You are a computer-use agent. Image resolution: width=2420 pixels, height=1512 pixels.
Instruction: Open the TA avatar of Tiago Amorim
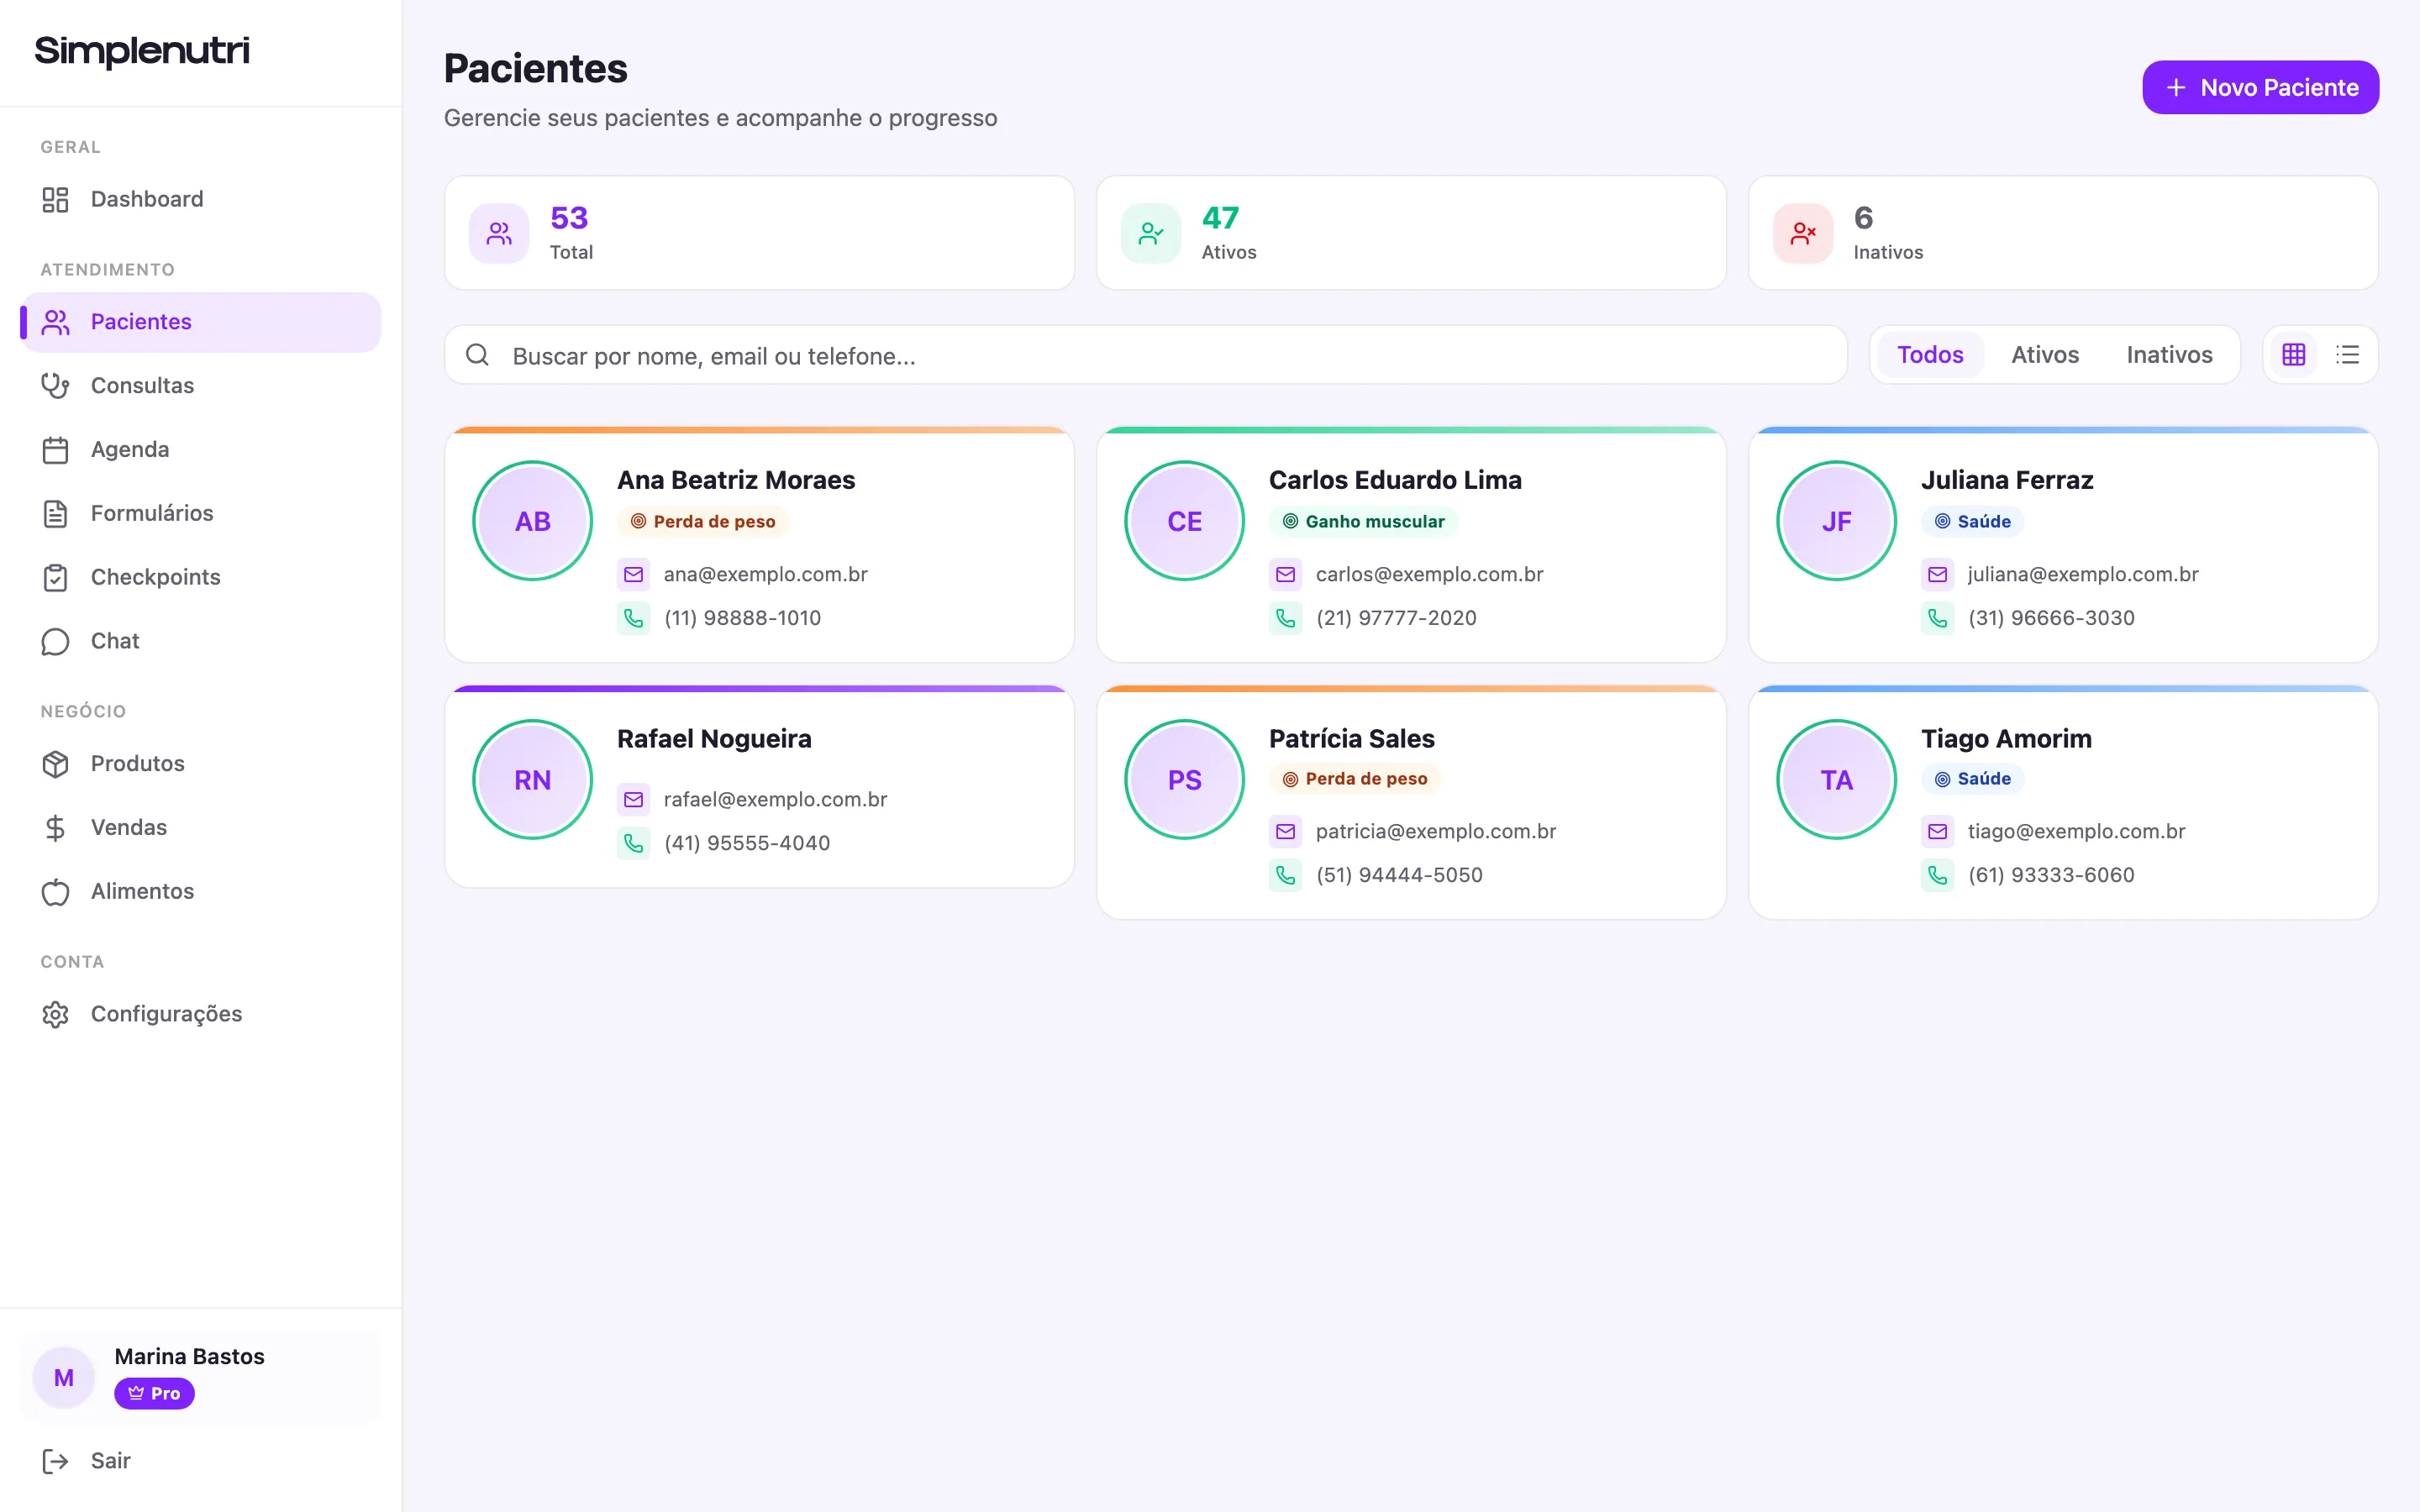[x=1836, y=780]
